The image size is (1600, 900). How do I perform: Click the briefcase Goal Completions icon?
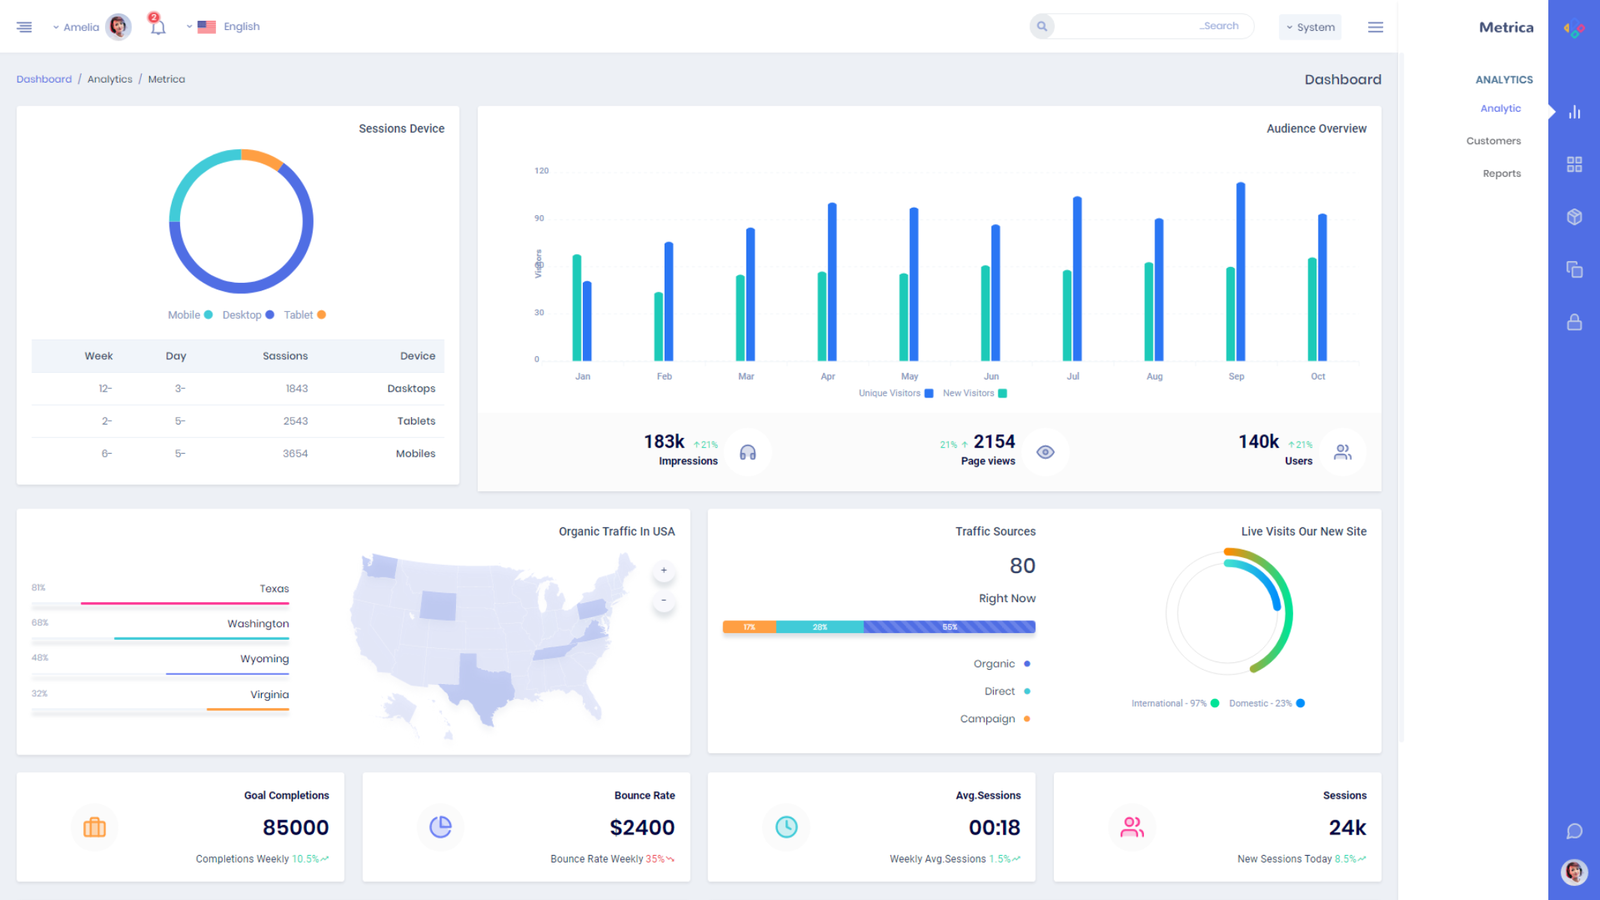95,827
